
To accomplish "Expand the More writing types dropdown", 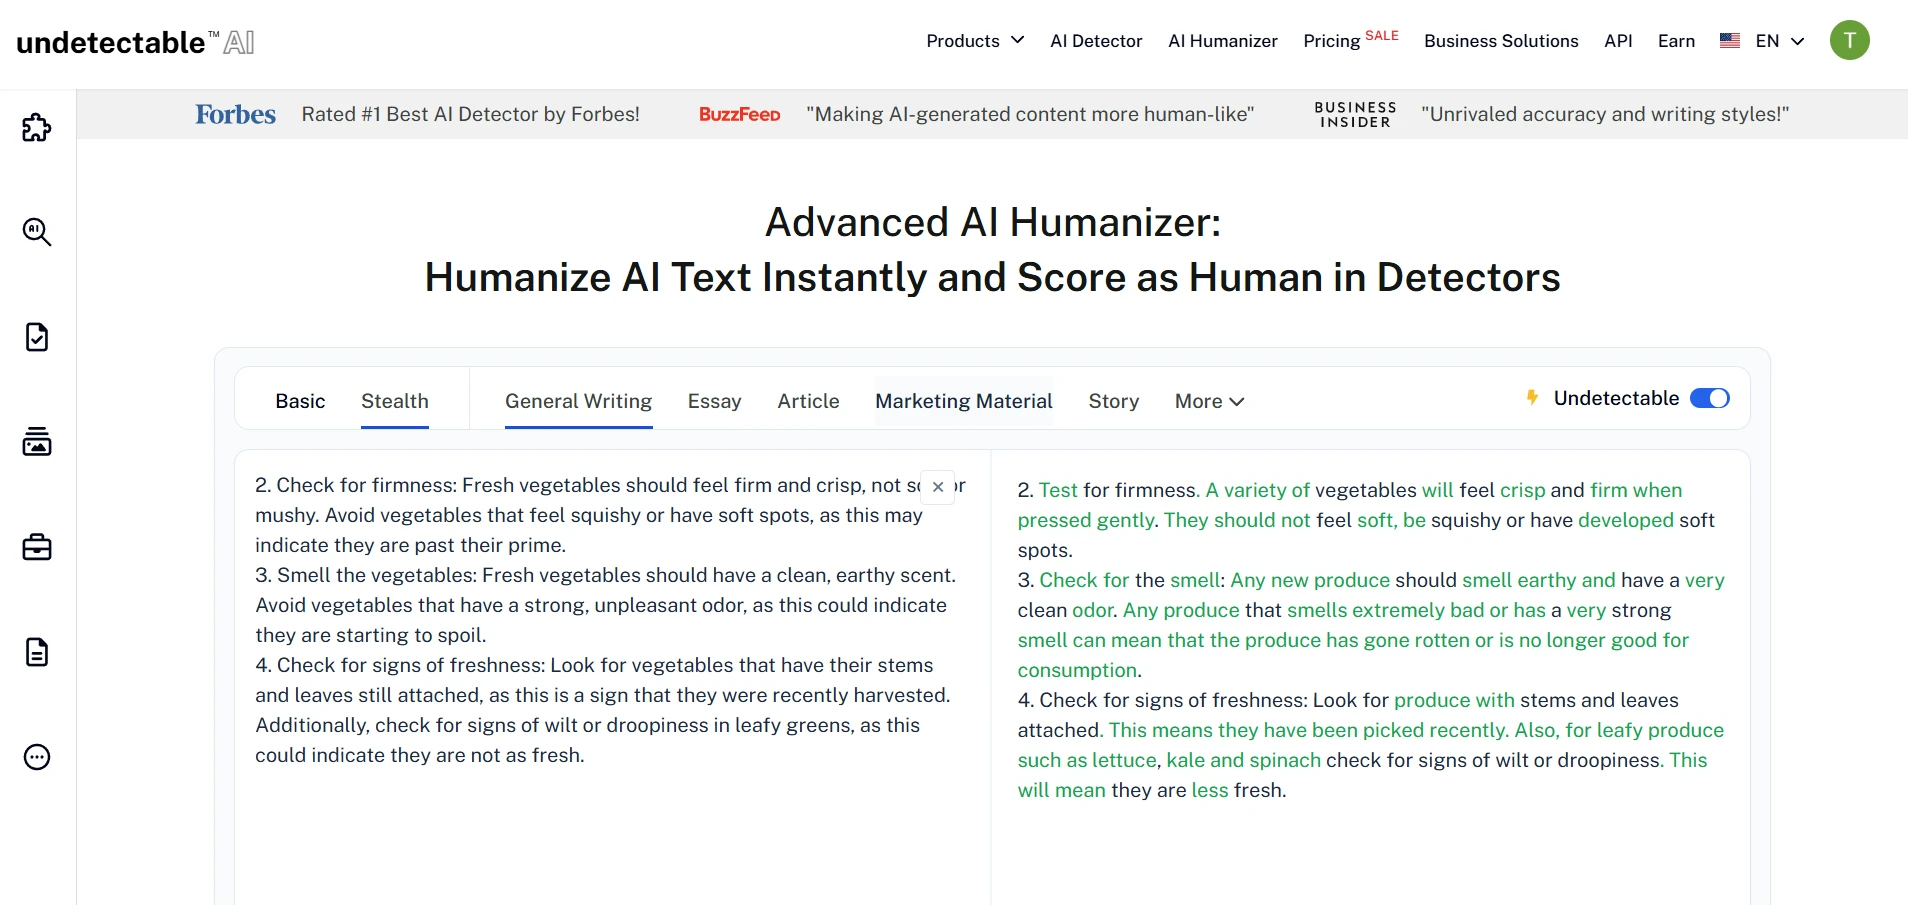I will (1209, 401).
